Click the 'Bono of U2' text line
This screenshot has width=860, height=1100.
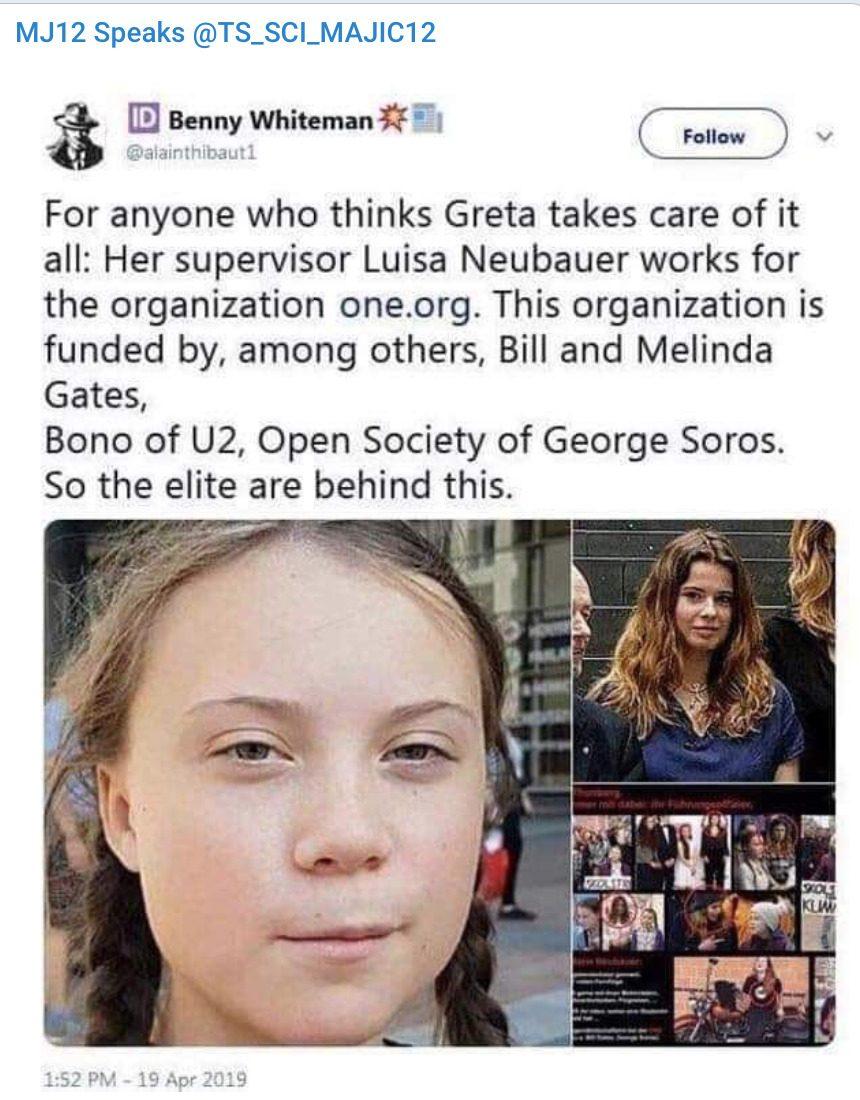(414, 441)
